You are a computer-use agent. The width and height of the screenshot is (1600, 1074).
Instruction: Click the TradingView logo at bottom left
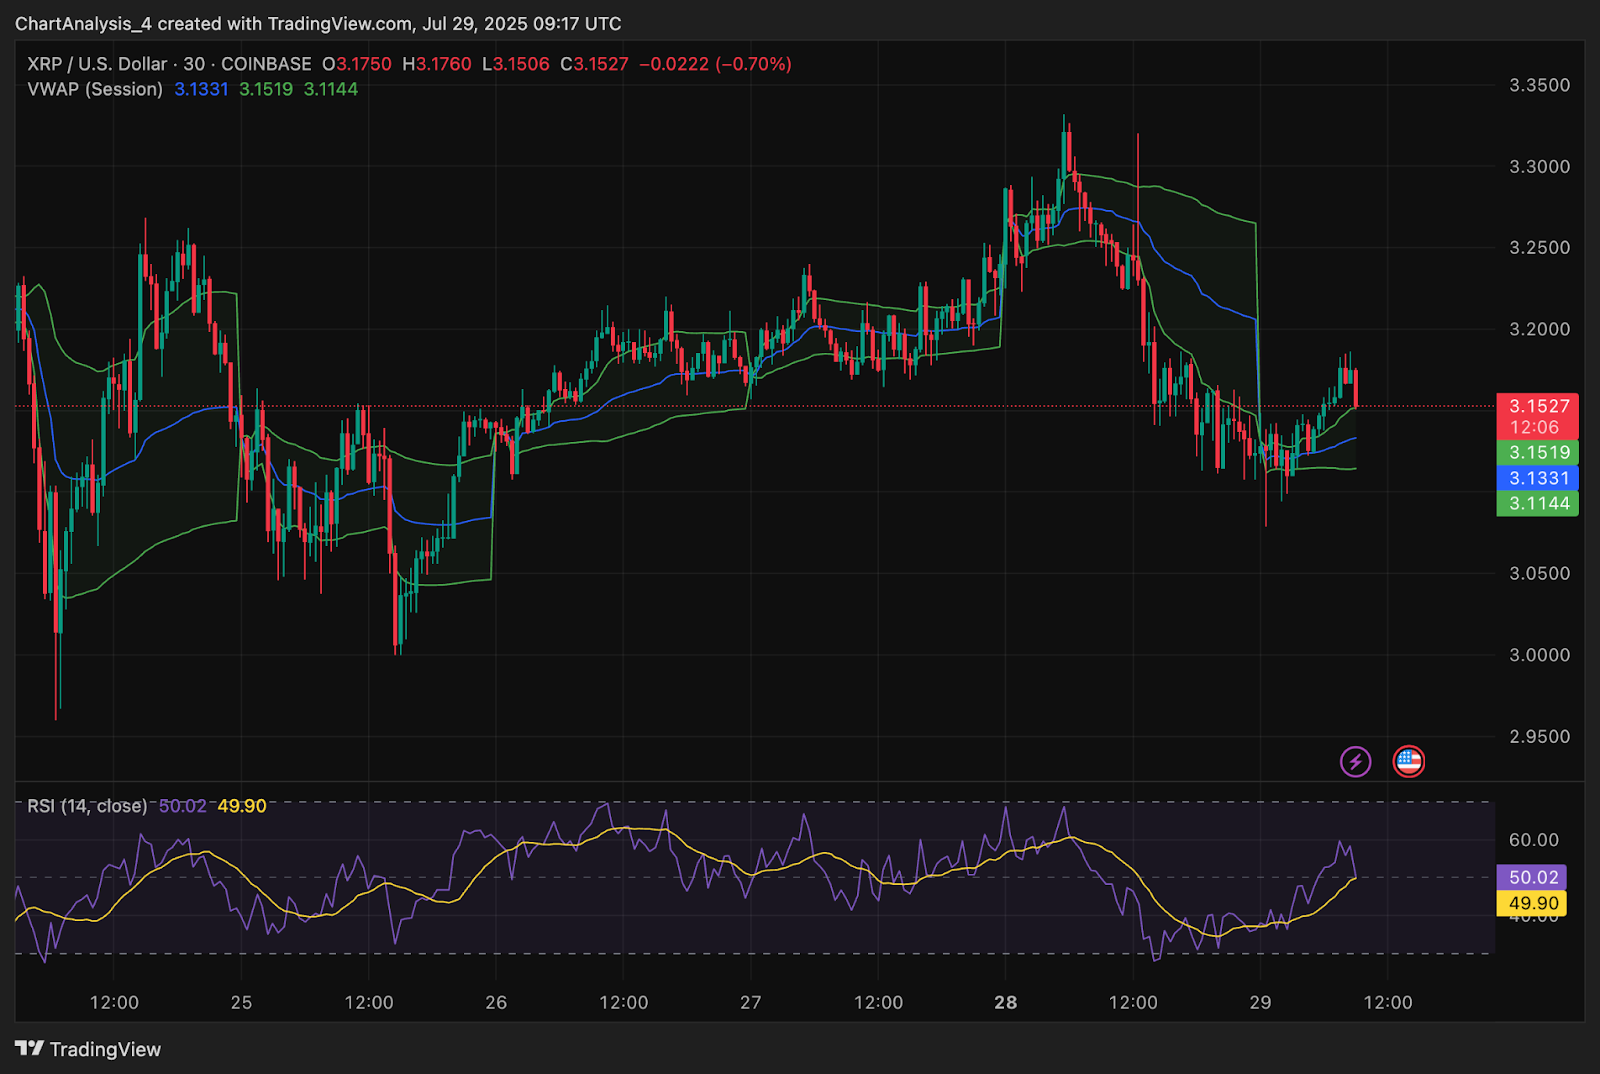pos(88,1049)
